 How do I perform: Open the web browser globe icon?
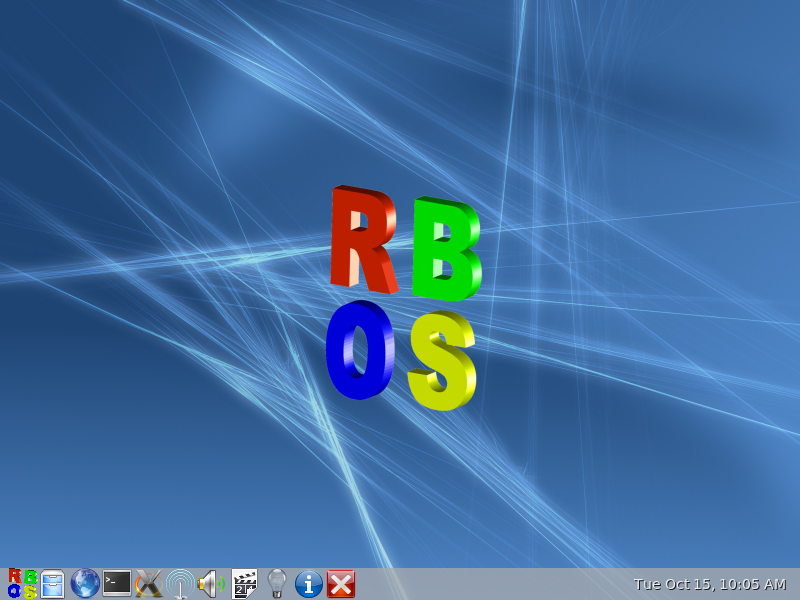[x=85, y=584]
